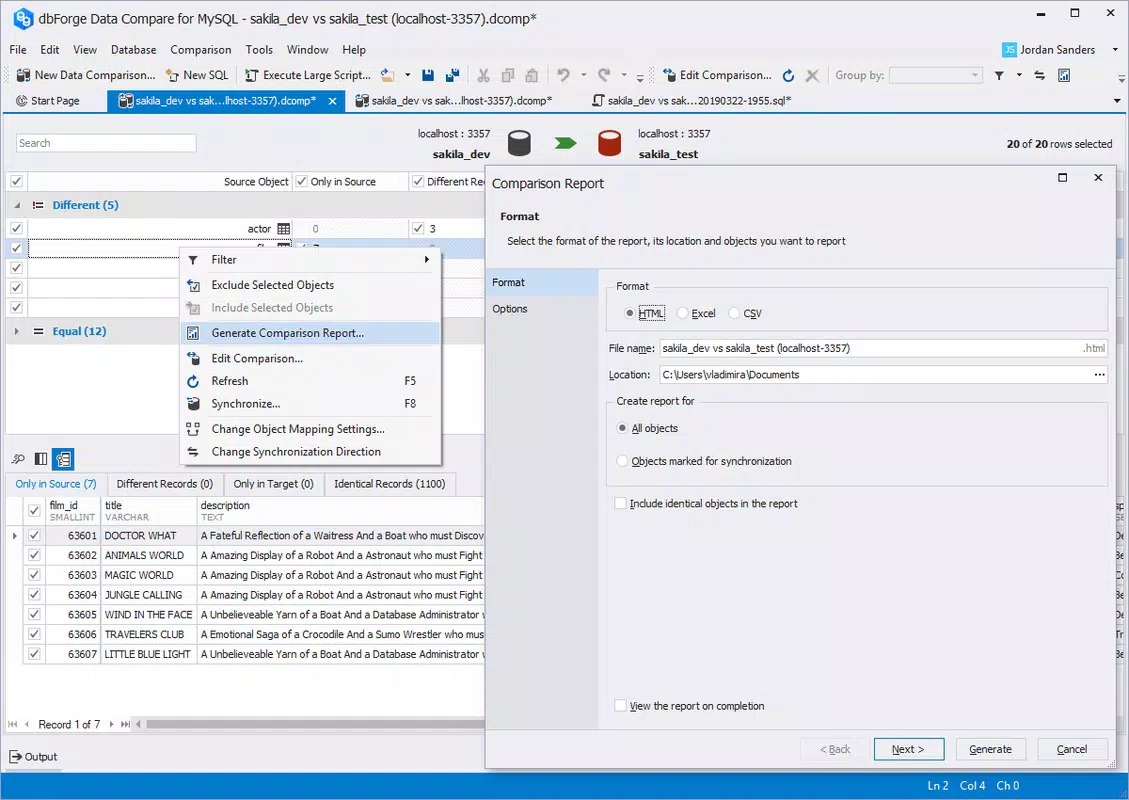Click the swap direction arrows icon in the toolbar

(1040, 75)
